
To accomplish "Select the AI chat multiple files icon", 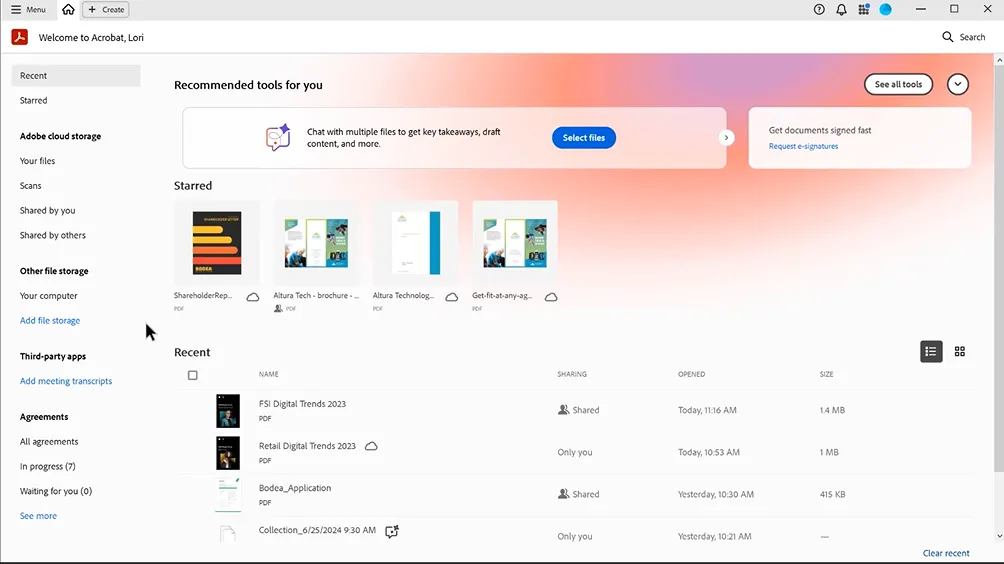I will (278, 137).
